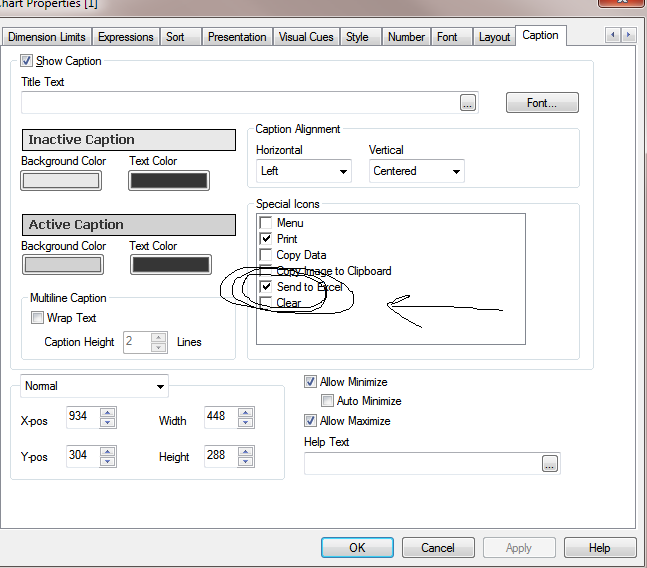Pick Inactive Caption background color swatch
This screenshot has height=568, width=647.
tap(61, 181)
